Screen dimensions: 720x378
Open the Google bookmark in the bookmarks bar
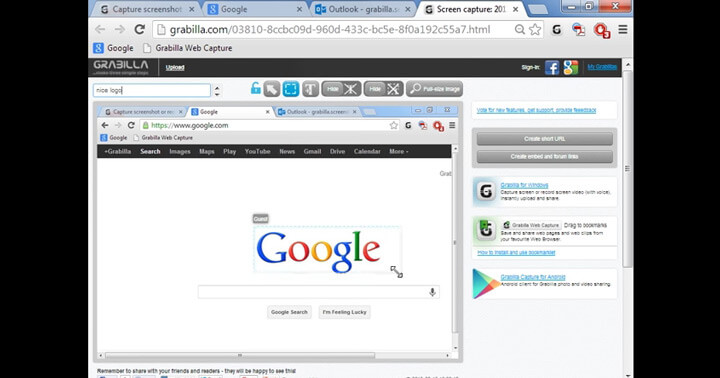tap(113, 48)
